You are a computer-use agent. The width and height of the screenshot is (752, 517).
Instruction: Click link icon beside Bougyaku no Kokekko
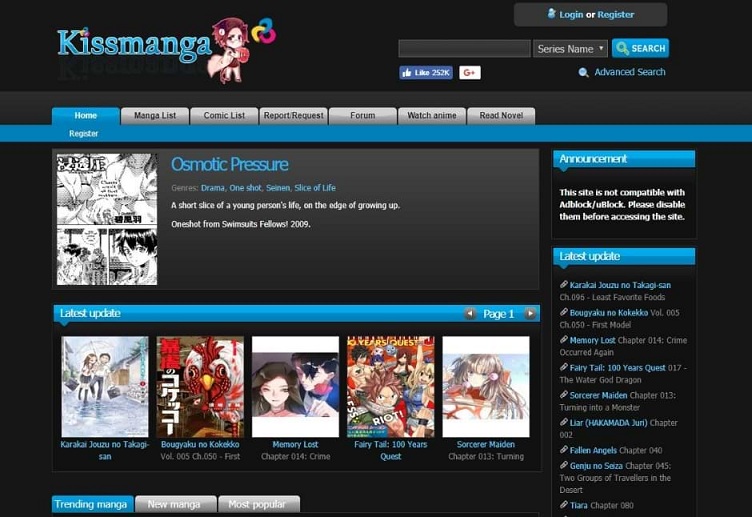click(x=564, y=312)
